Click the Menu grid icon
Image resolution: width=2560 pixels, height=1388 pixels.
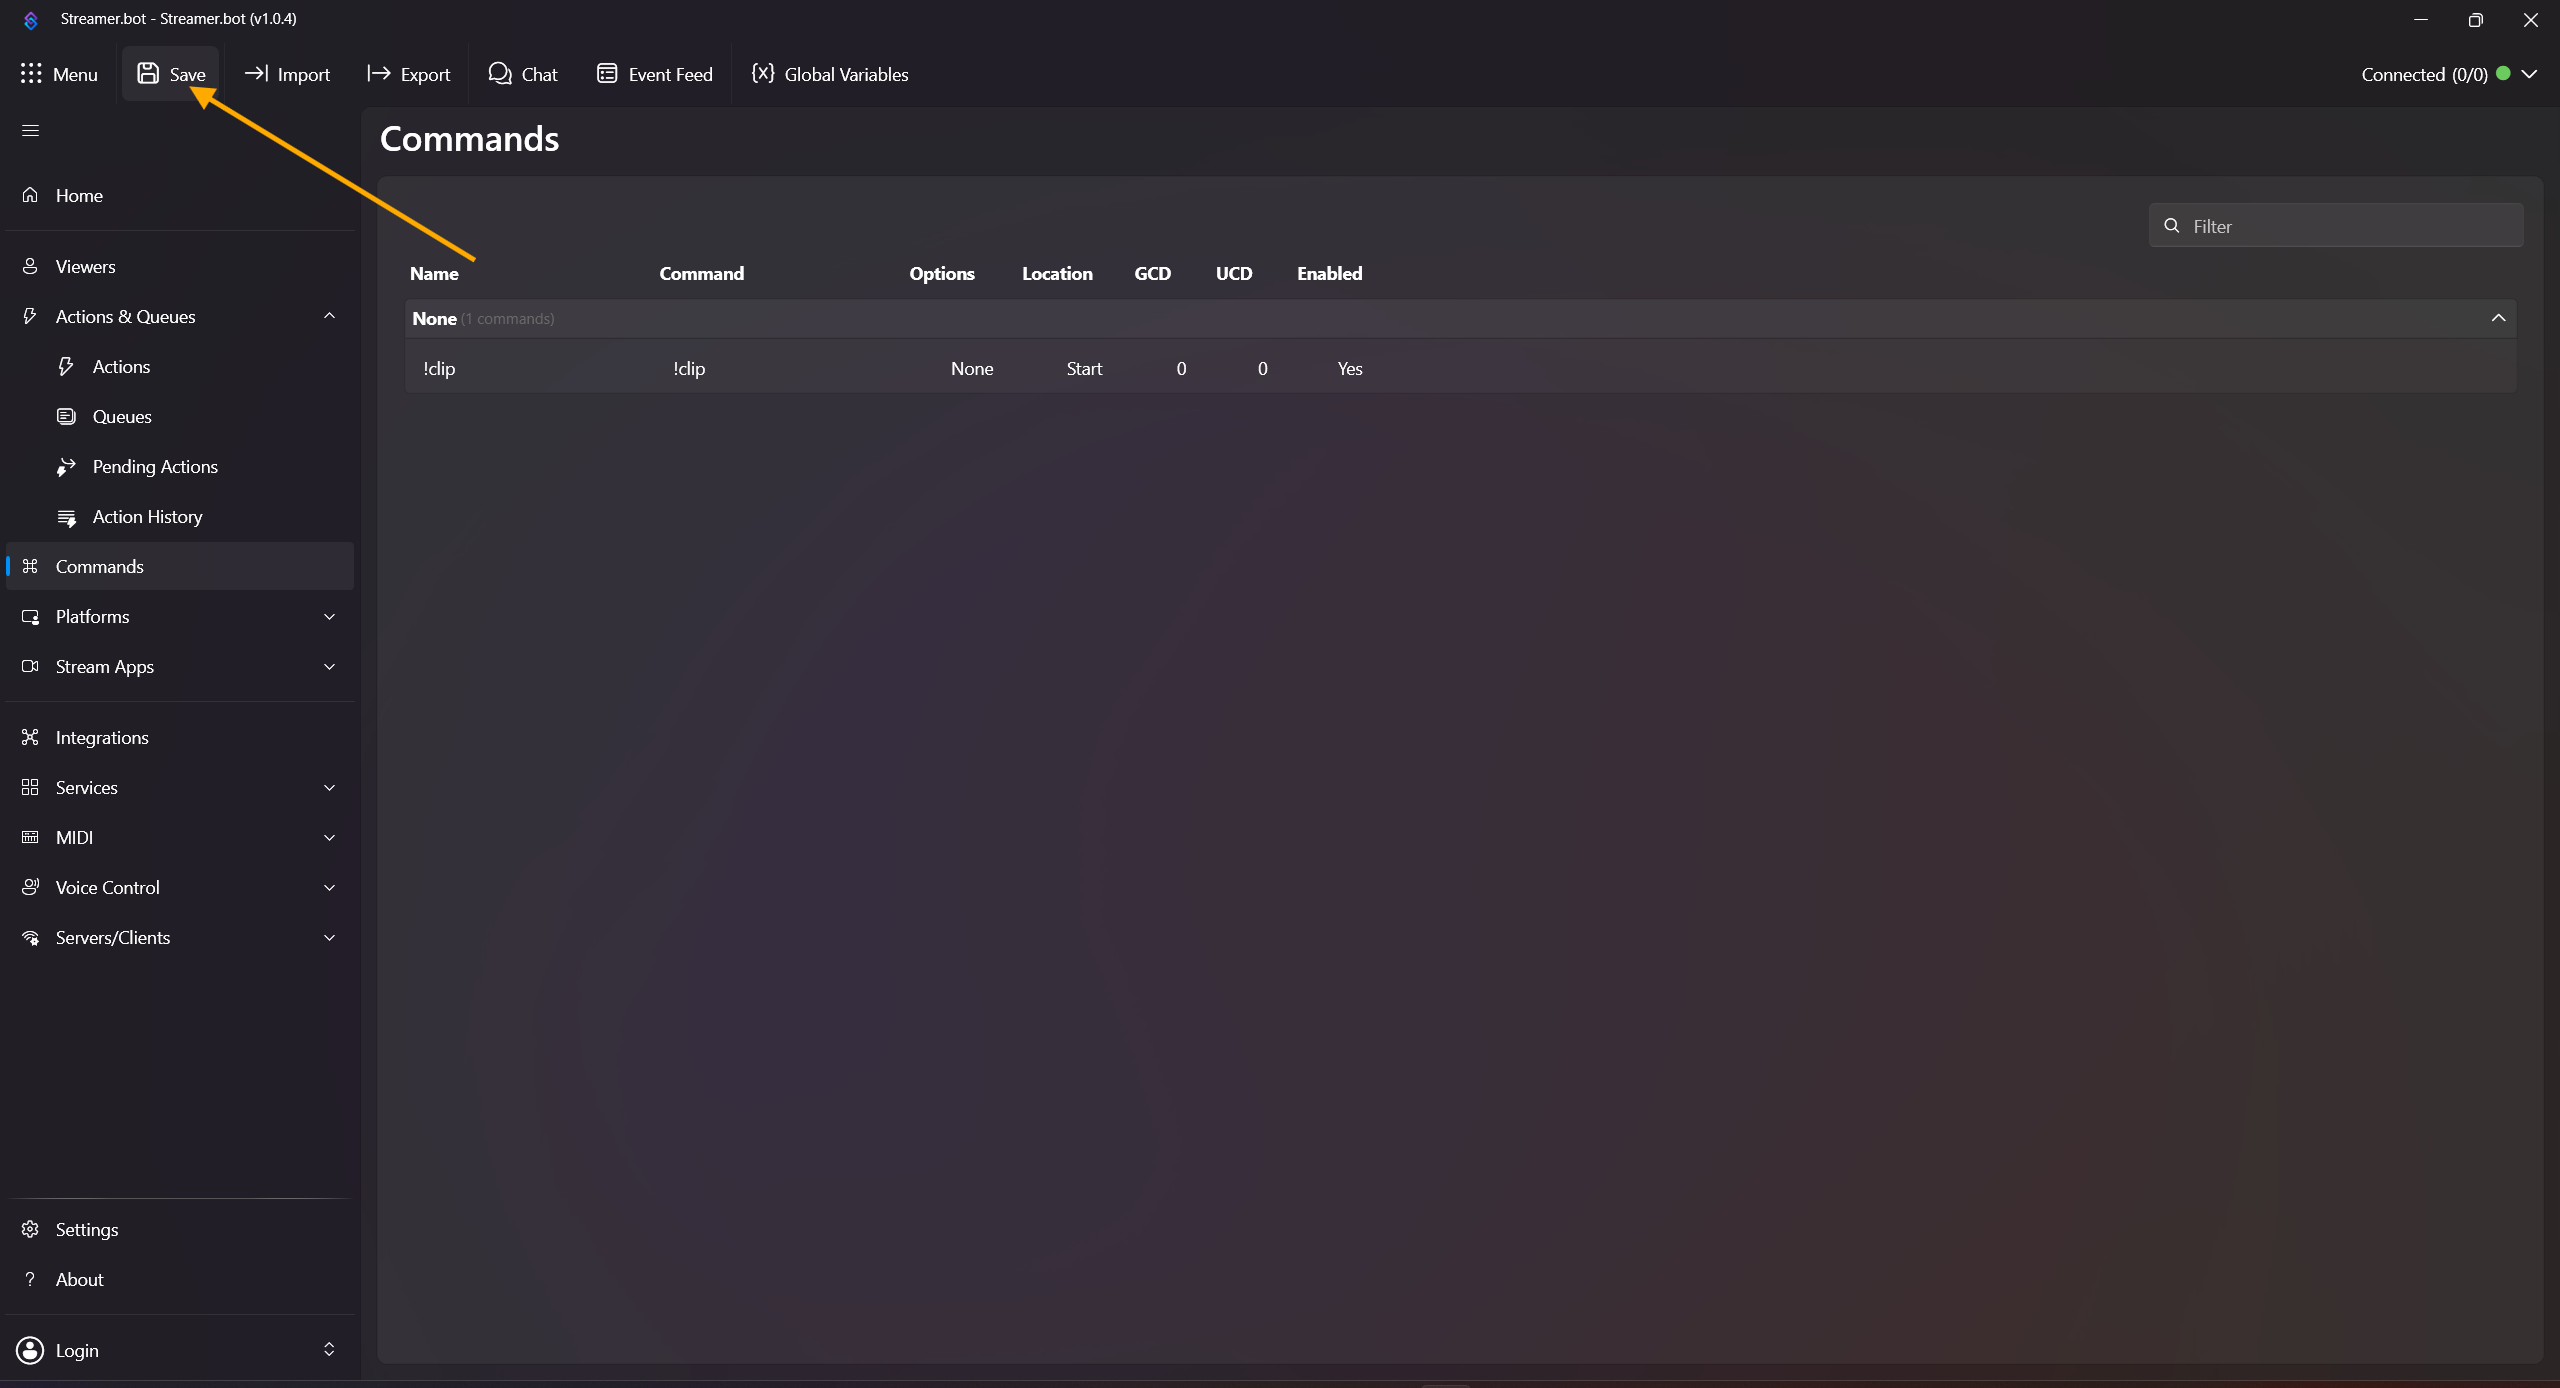click(x=31, y=74)
